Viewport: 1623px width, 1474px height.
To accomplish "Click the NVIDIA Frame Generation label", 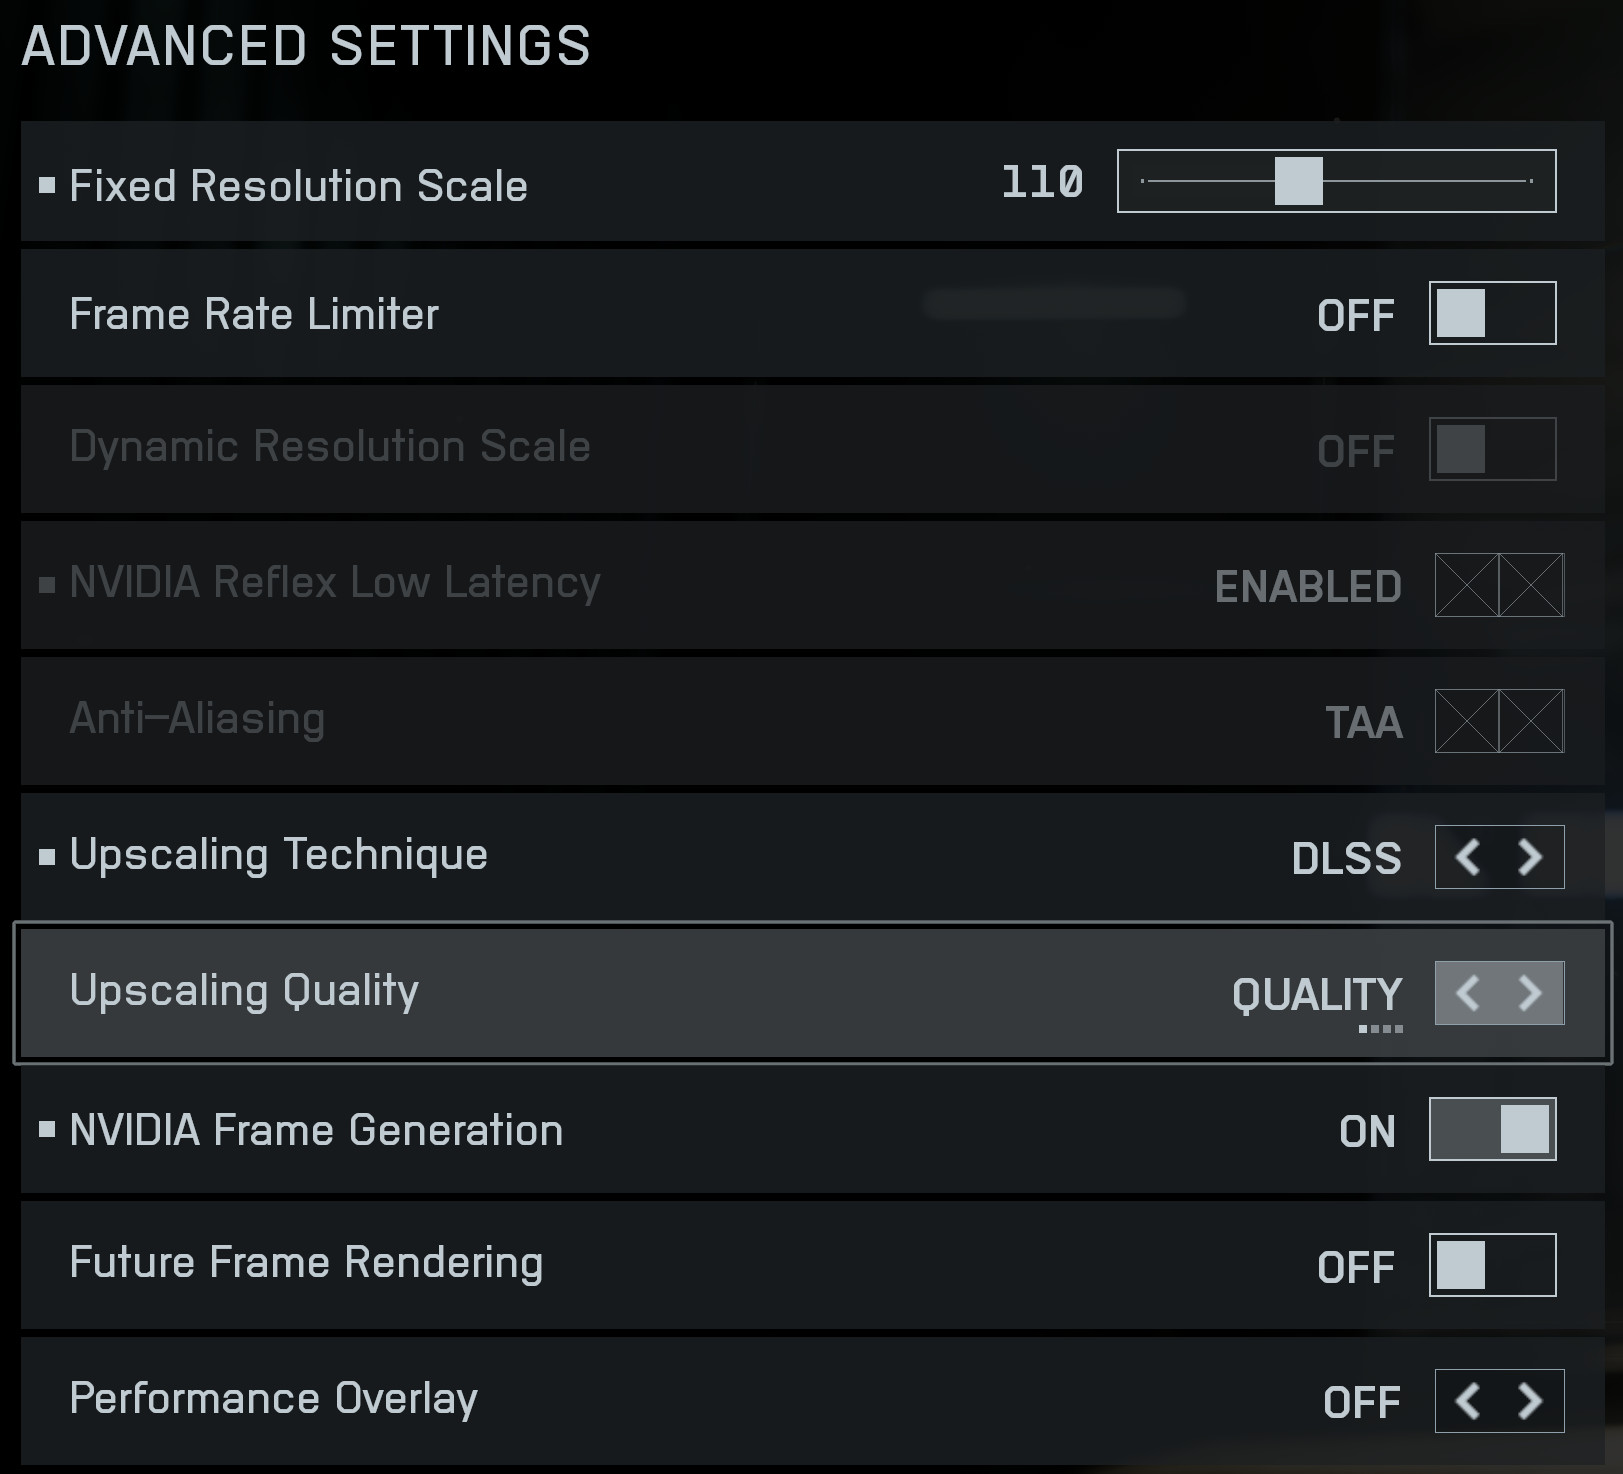I will click(316, 1131).
